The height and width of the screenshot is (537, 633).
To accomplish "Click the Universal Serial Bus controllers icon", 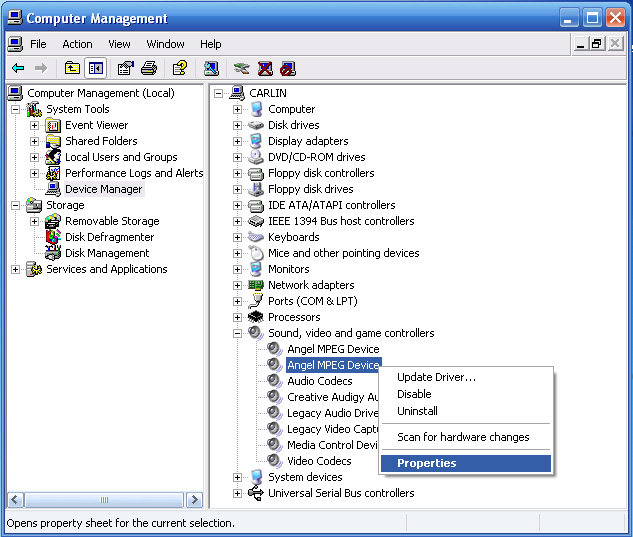I will (256, 493).
